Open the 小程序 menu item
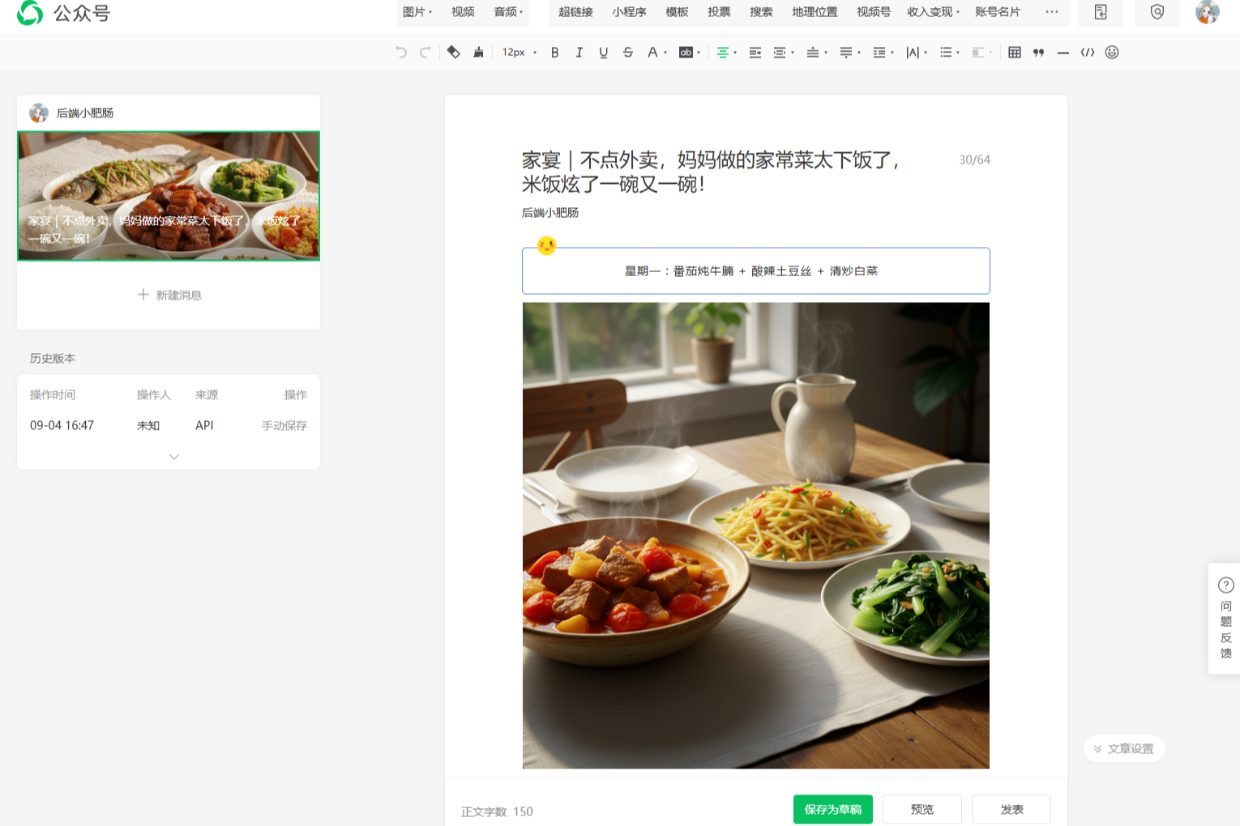1240x826 pixels. click(629, 12)
